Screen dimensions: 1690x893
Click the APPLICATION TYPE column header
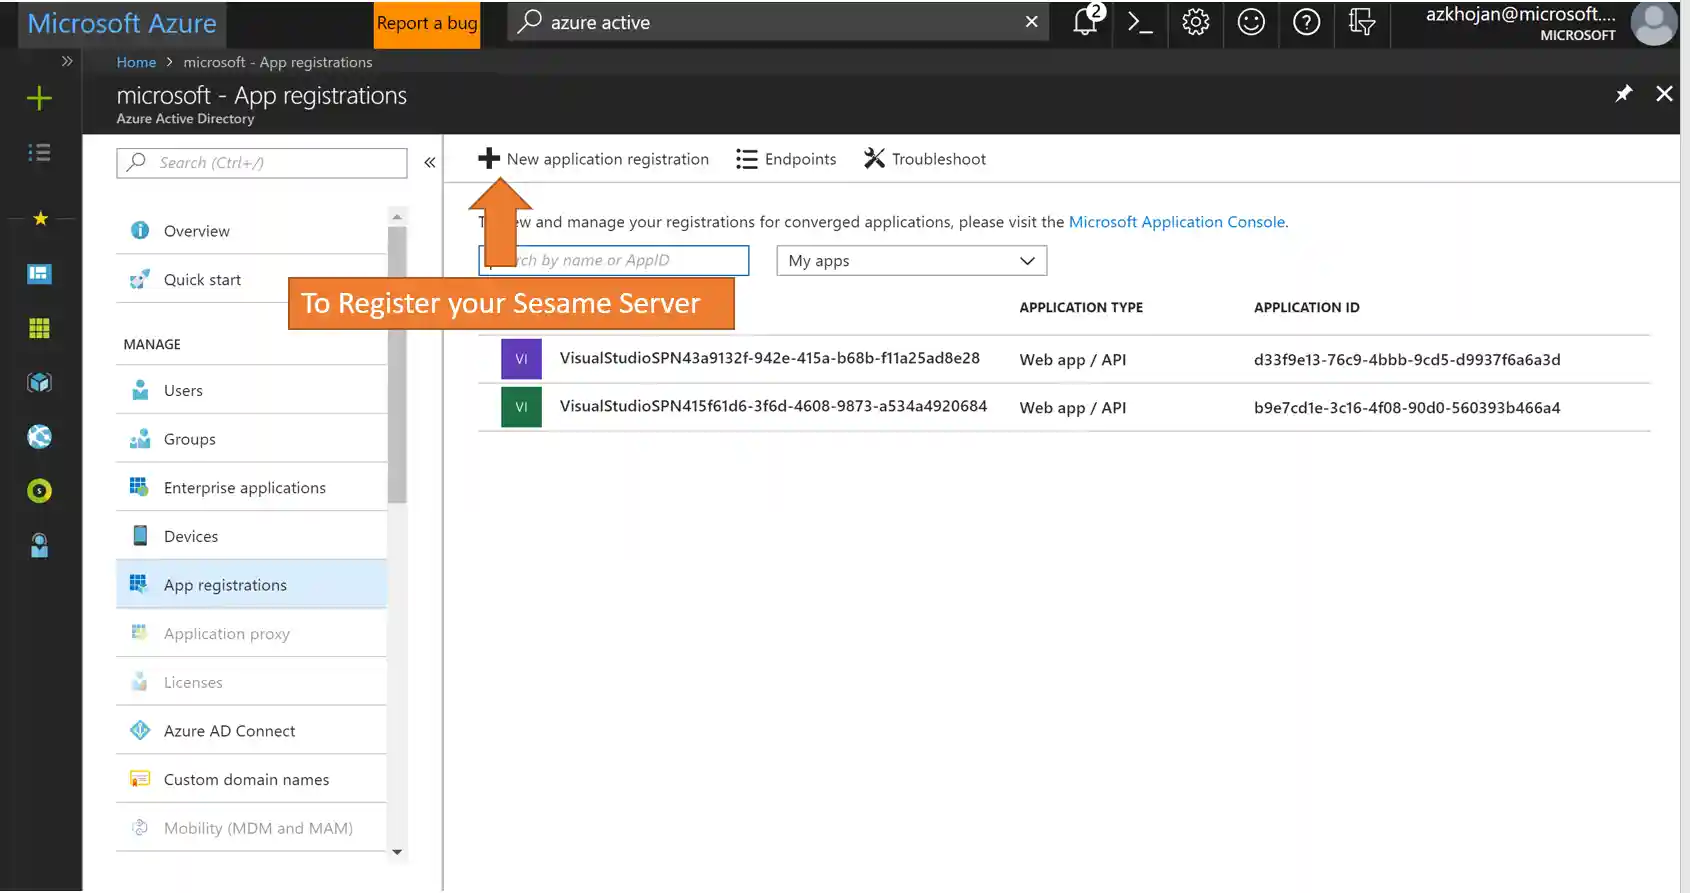1081,308
